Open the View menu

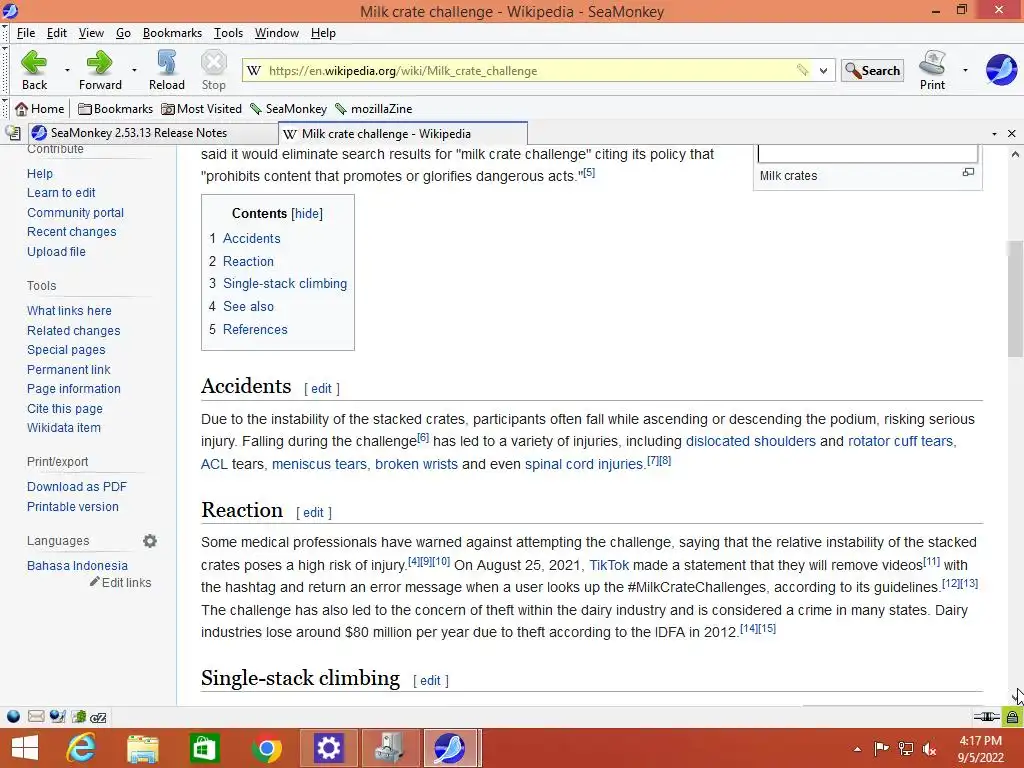[91, 33]
